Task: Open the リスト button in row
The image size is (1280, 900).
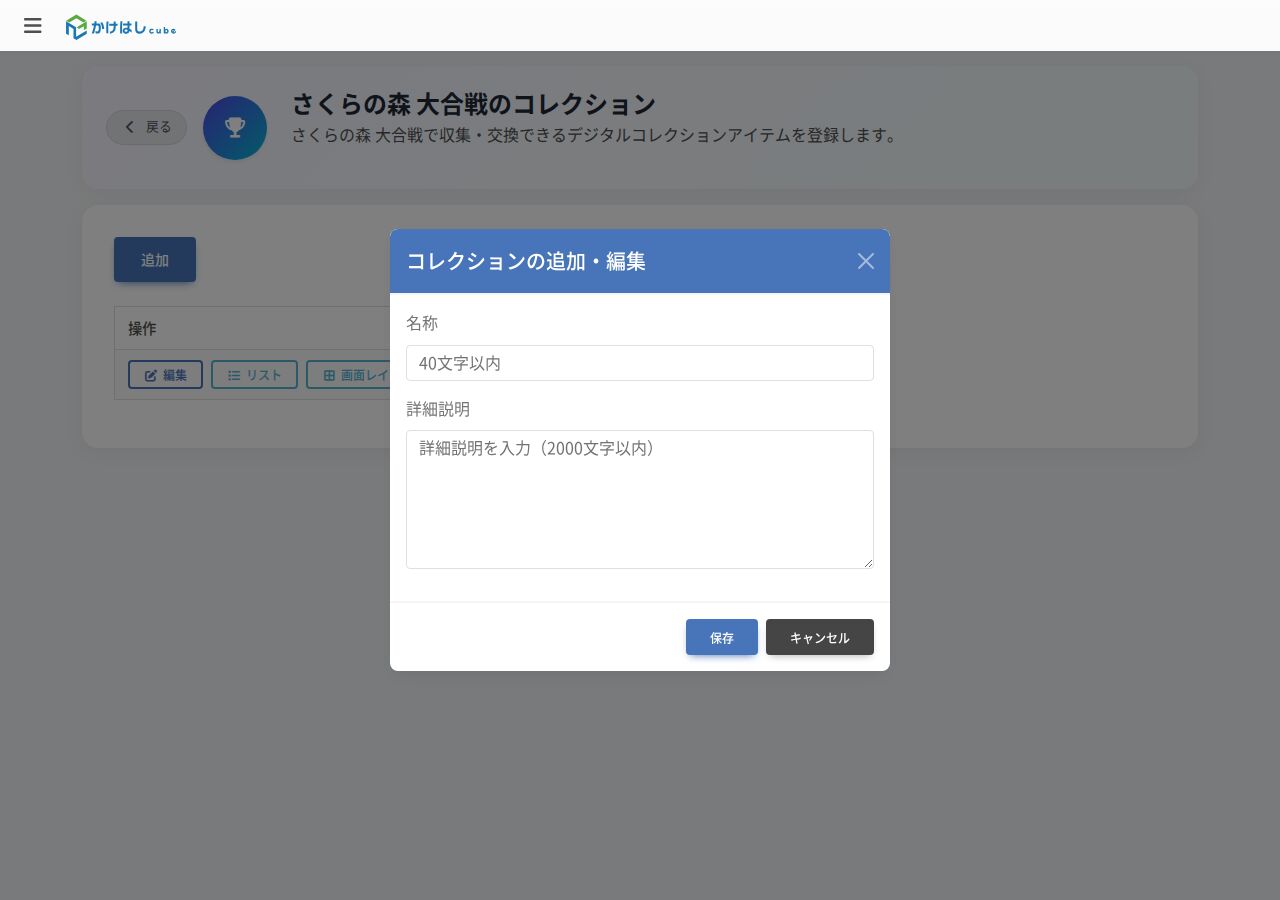Action: coord(254,375)
